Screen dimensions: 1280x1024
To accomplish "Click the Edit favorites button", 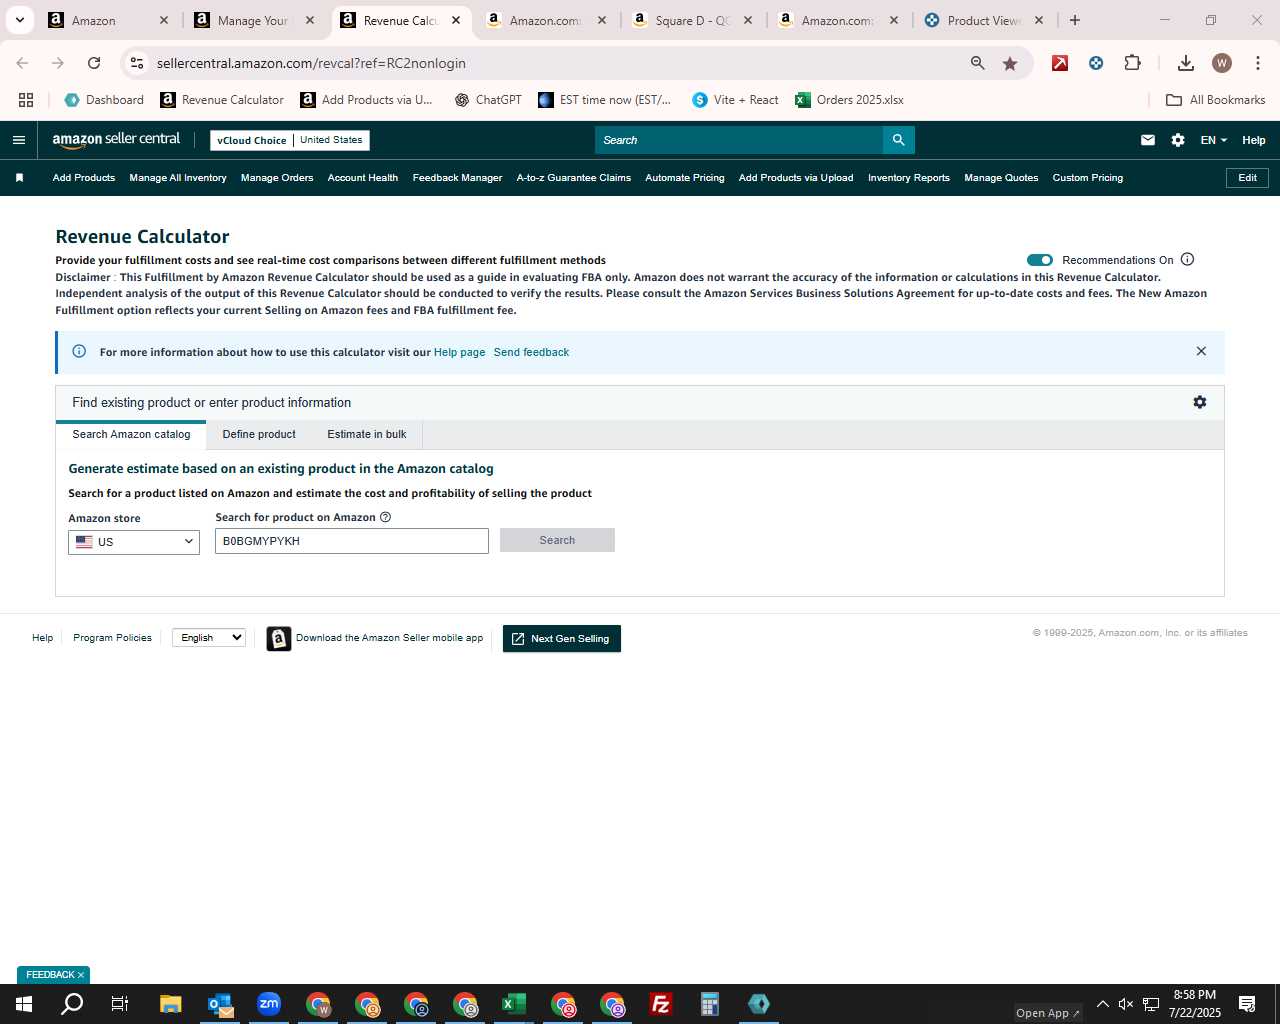I will pyautogui.click(x=1248, y=178).
